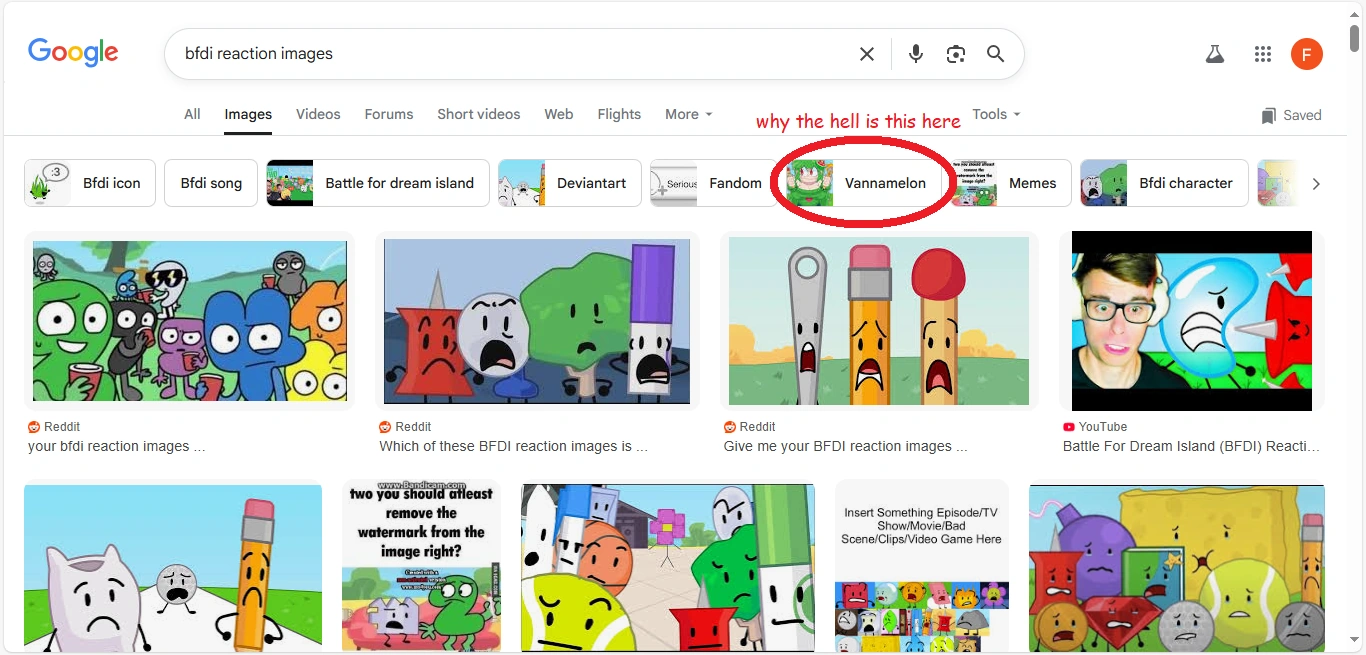
Task: Open the Google apps grid
Action: point(1262,53)
